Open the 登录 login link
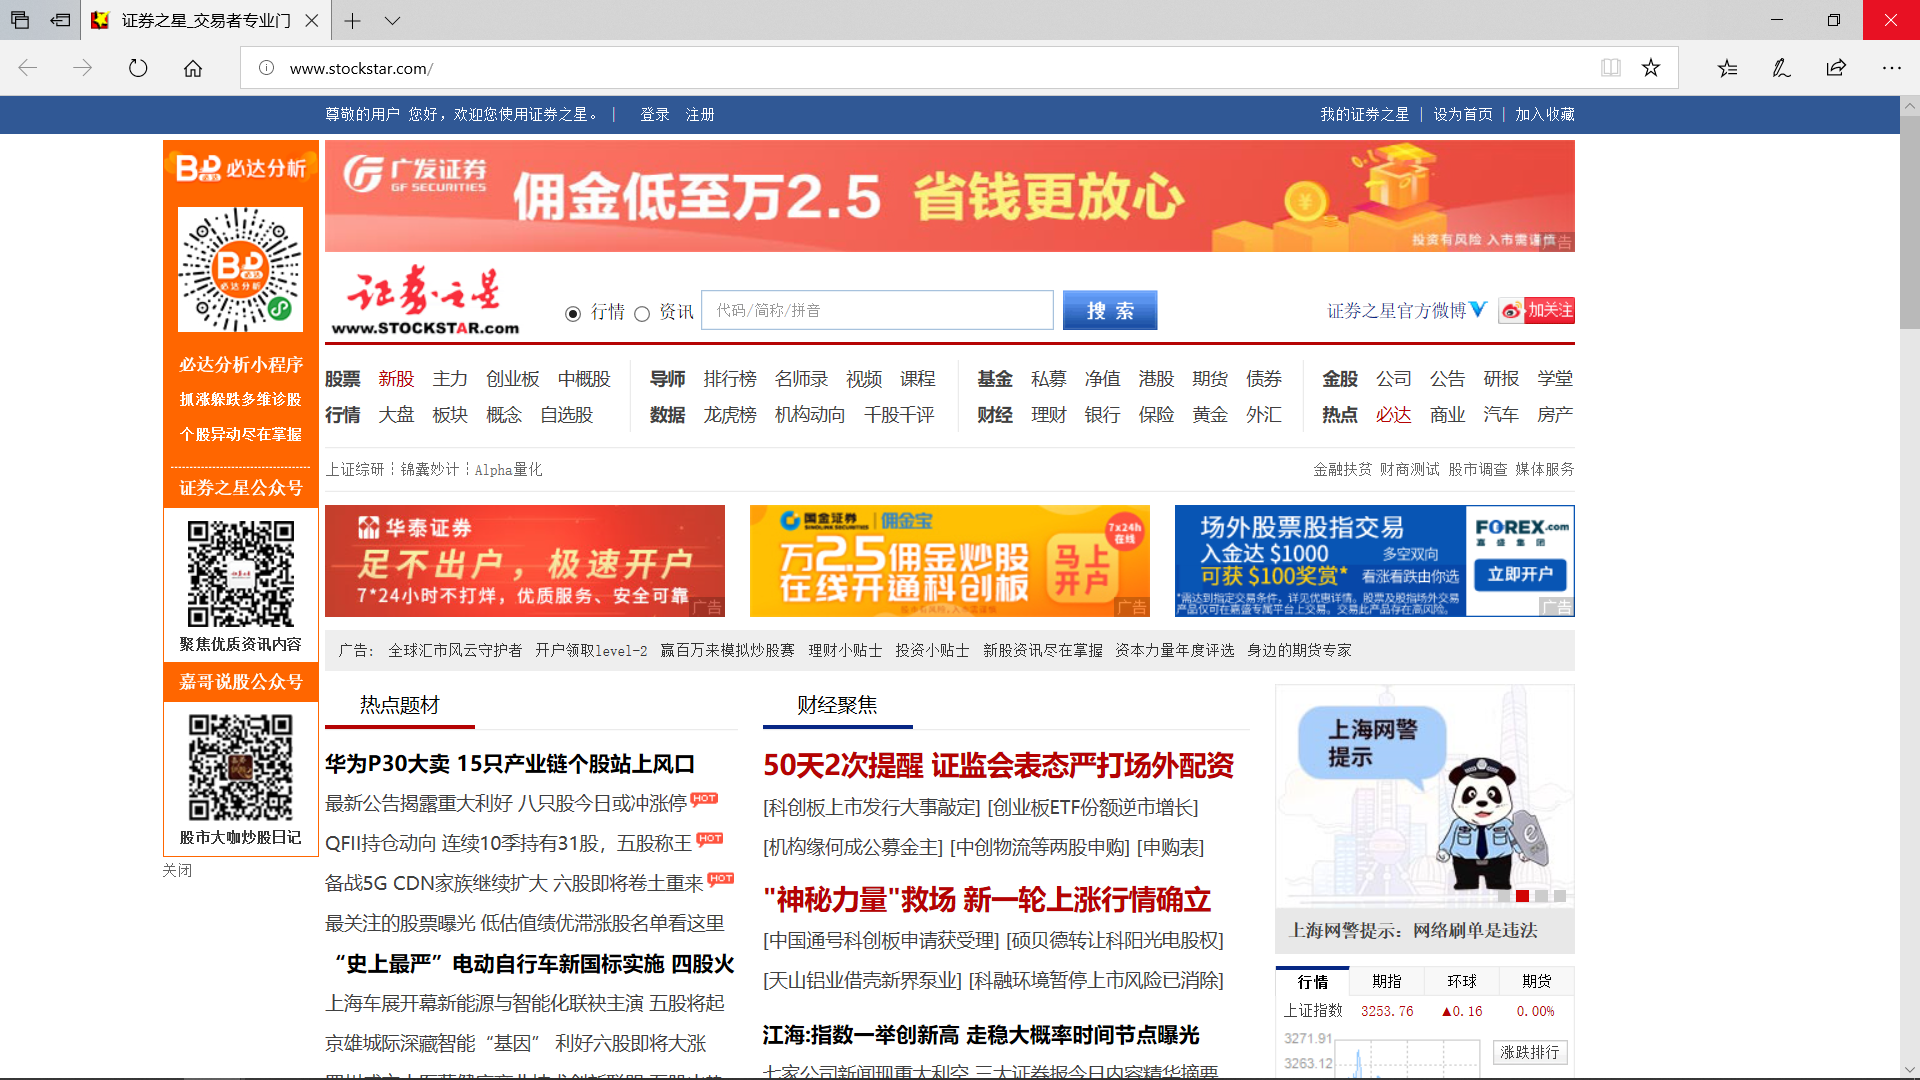 [655, 115]
